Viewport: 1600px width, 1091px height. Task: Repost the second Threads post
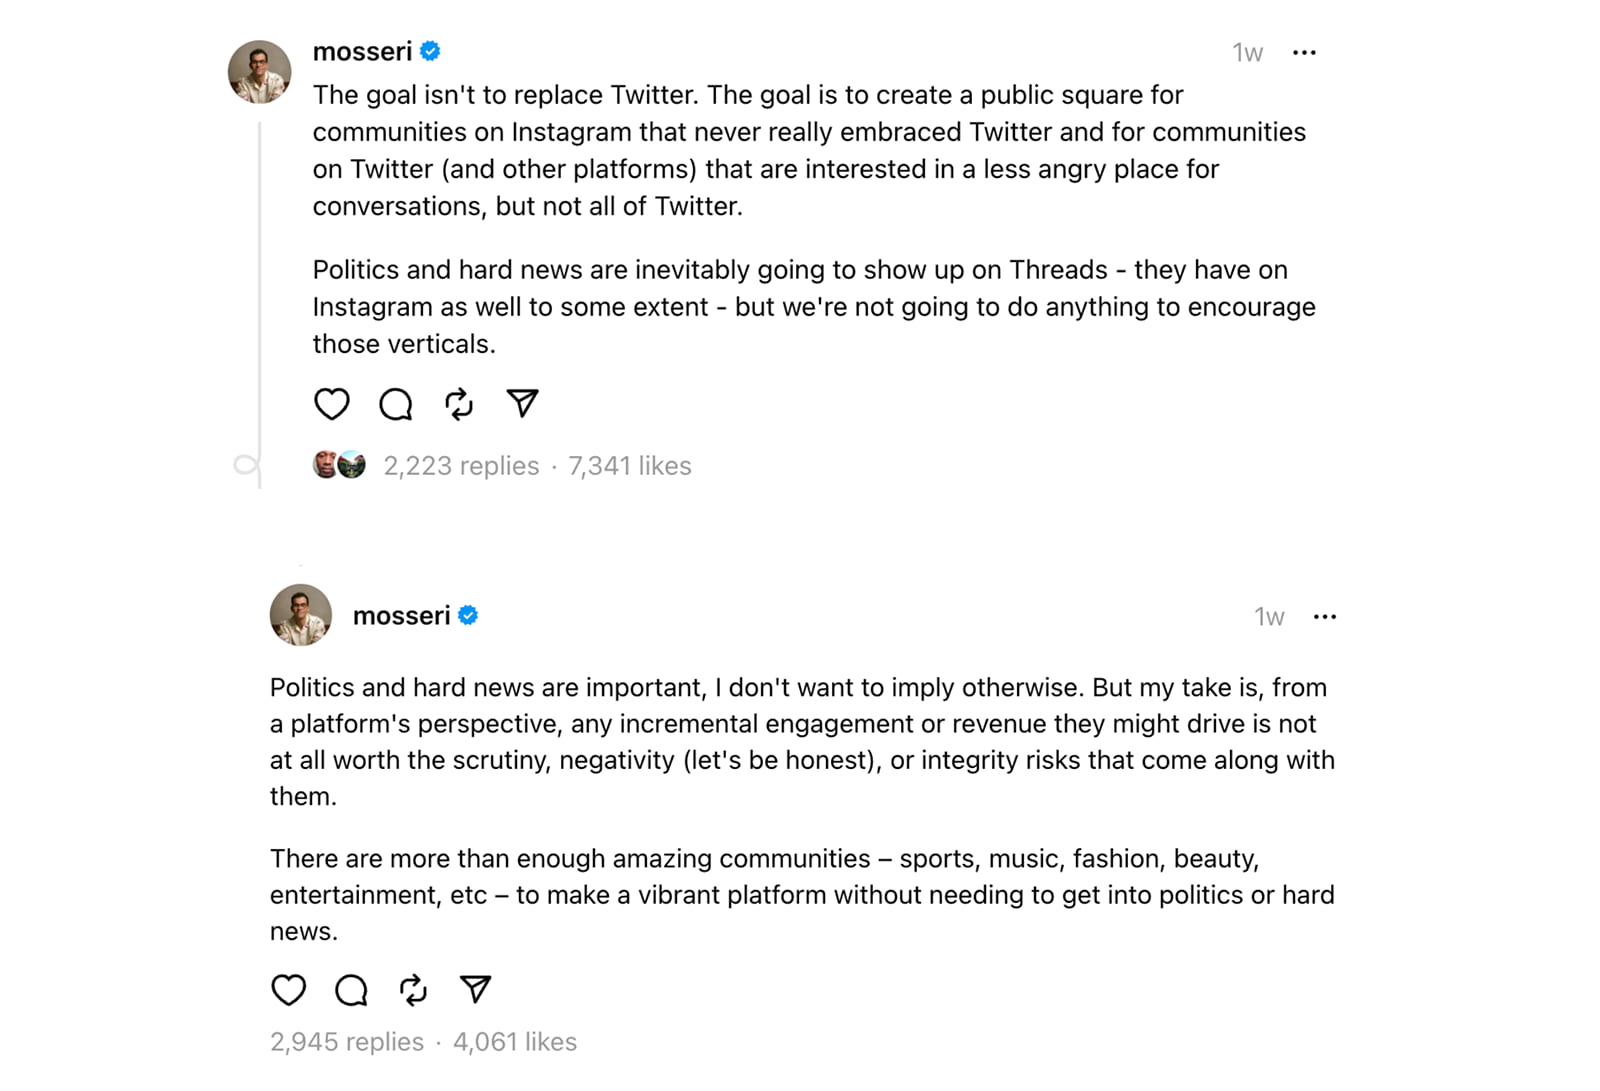(x=413, y=990)
